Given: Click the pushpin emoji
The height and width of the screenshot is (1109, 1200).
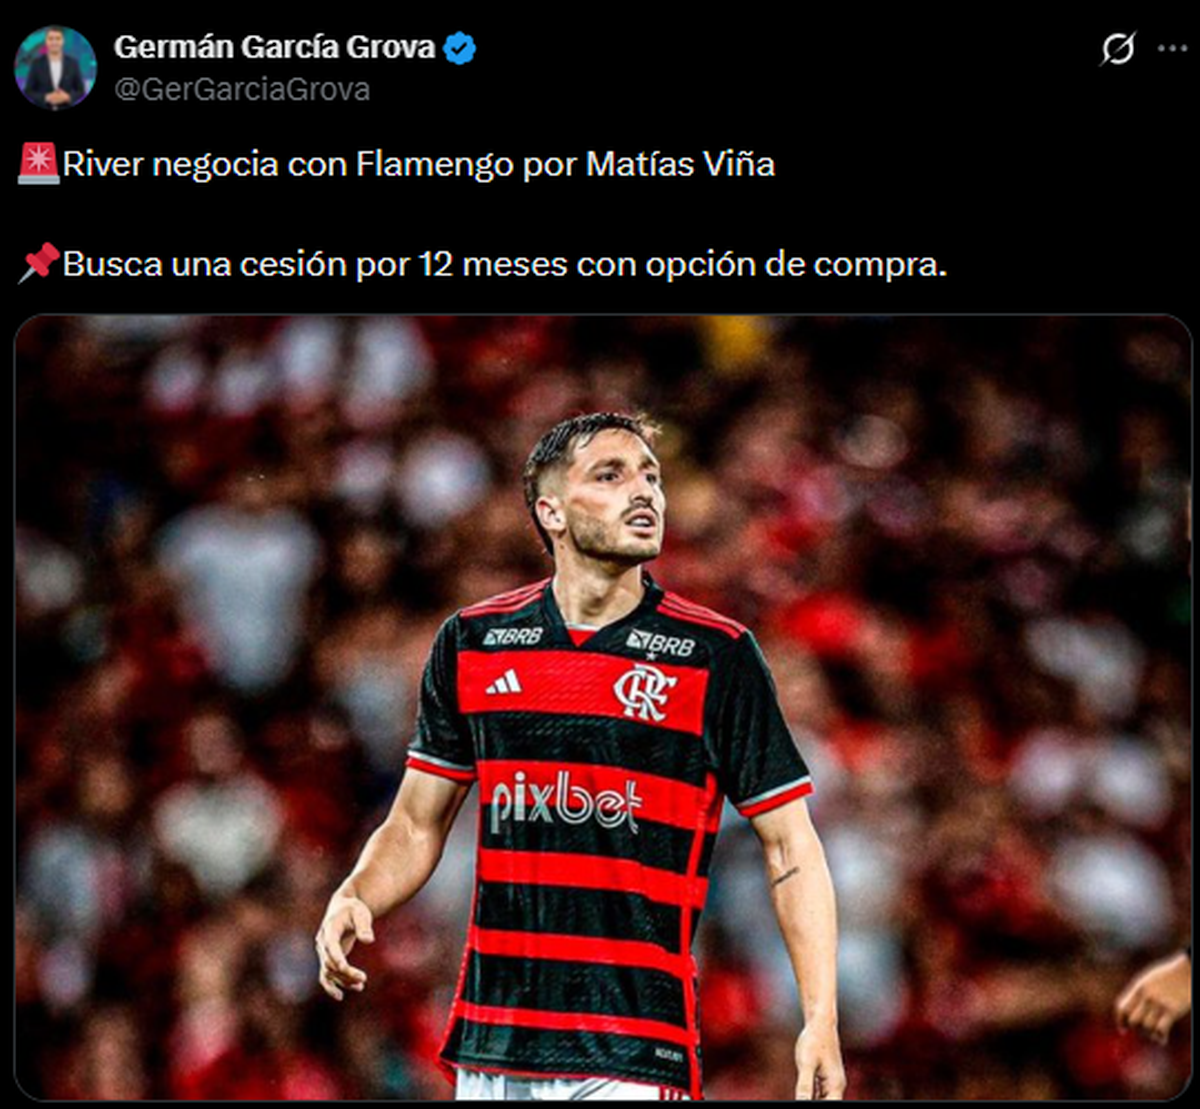Looking at the screenshot, I should pos(38,264).
